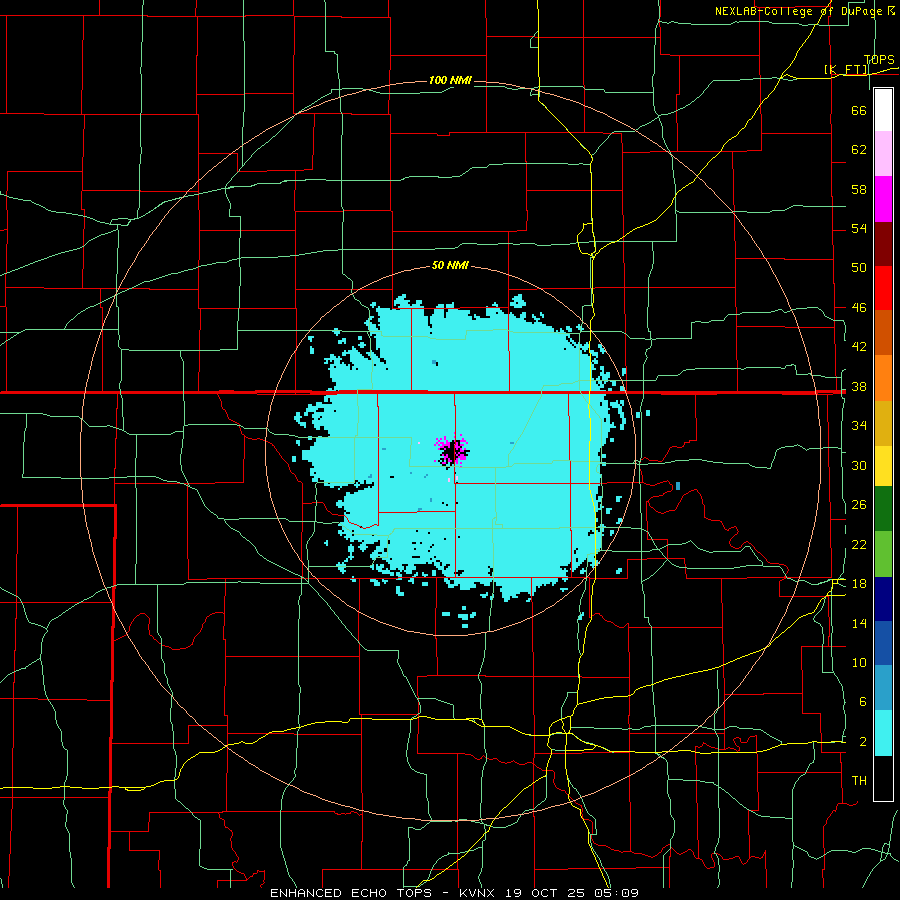Select the dark orange legend swatch
Image resolution: width=900 pixels, height=900 pixels.
883,332
